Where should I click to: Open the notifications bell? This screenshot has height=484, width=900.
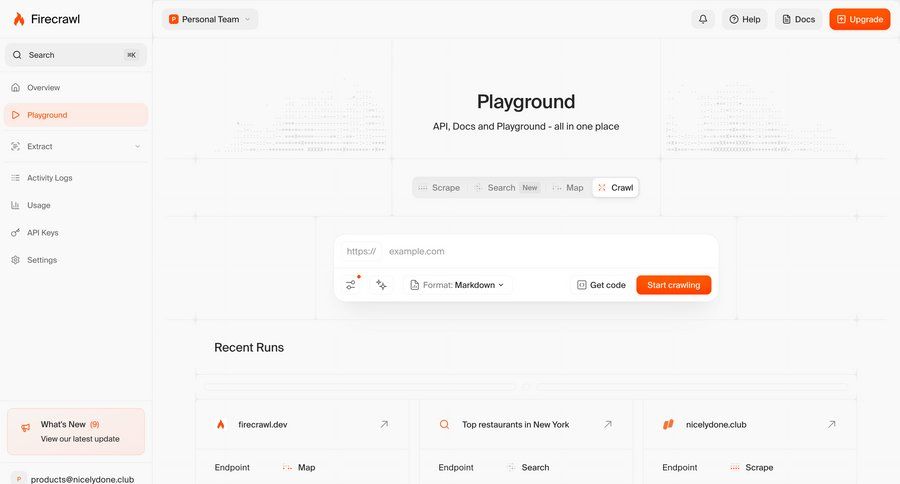click(703, 20)
